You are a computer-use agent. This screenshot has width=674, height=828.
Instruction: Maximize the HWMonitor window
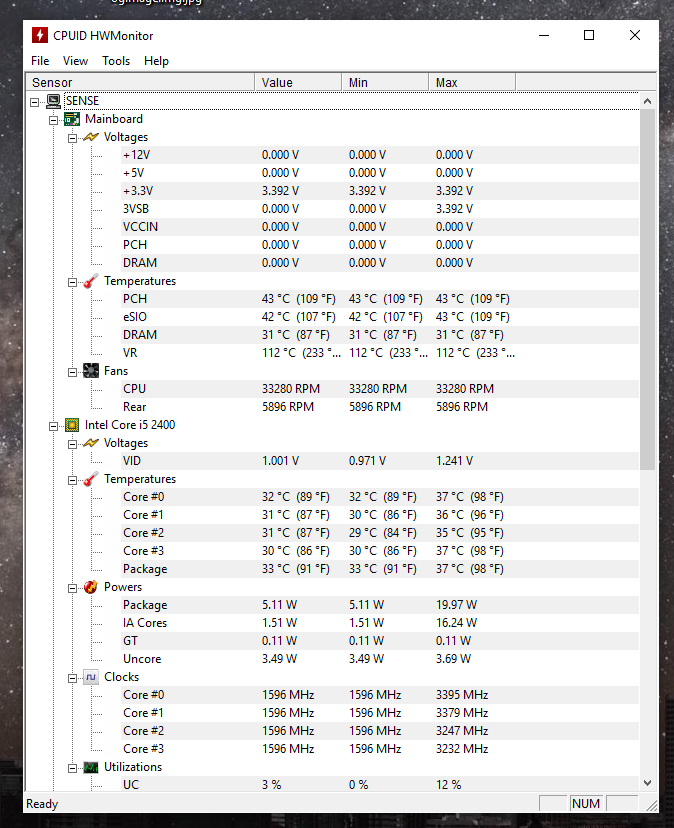[x=589, y=35]
